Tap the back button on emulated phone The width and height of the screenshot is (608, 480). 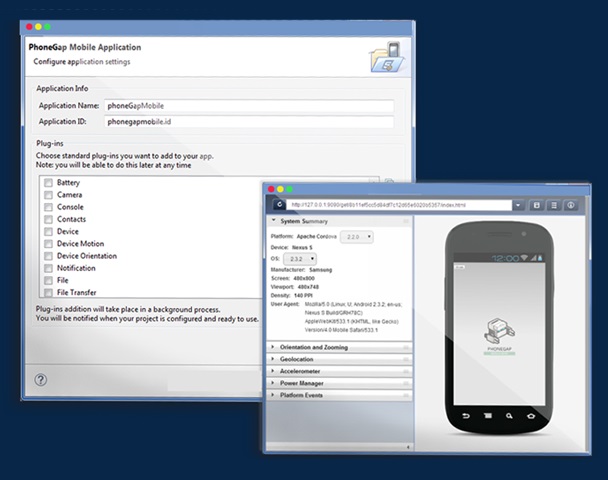[x=466, y=416]
